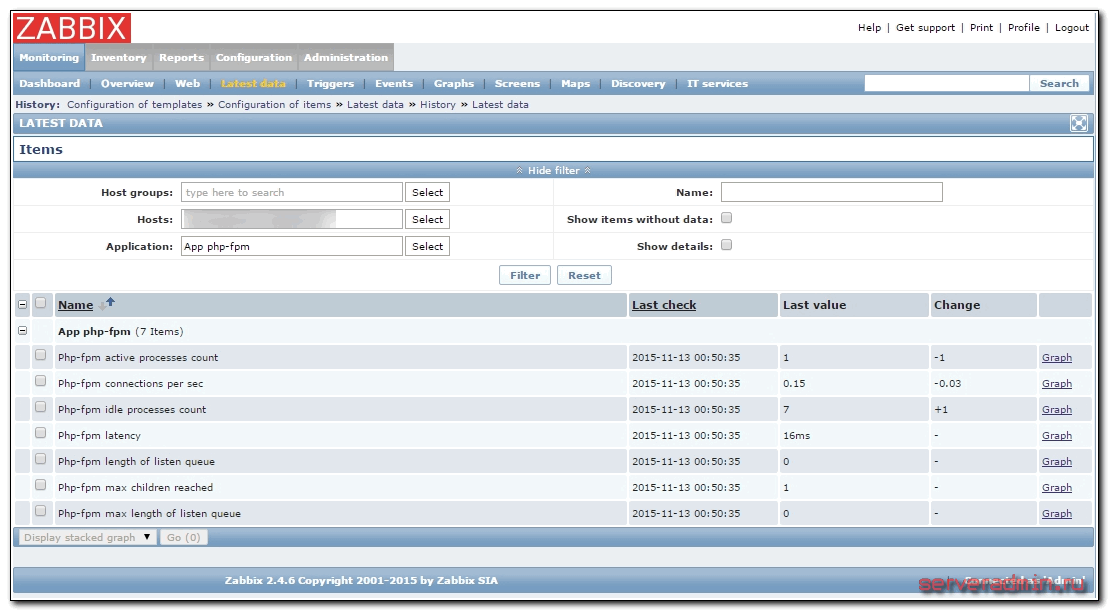The width and height of the screenshot is (1110, 612).
Task: Open Graph for Php-fpm length of listen queue
Action: [x=1056, y=461]
